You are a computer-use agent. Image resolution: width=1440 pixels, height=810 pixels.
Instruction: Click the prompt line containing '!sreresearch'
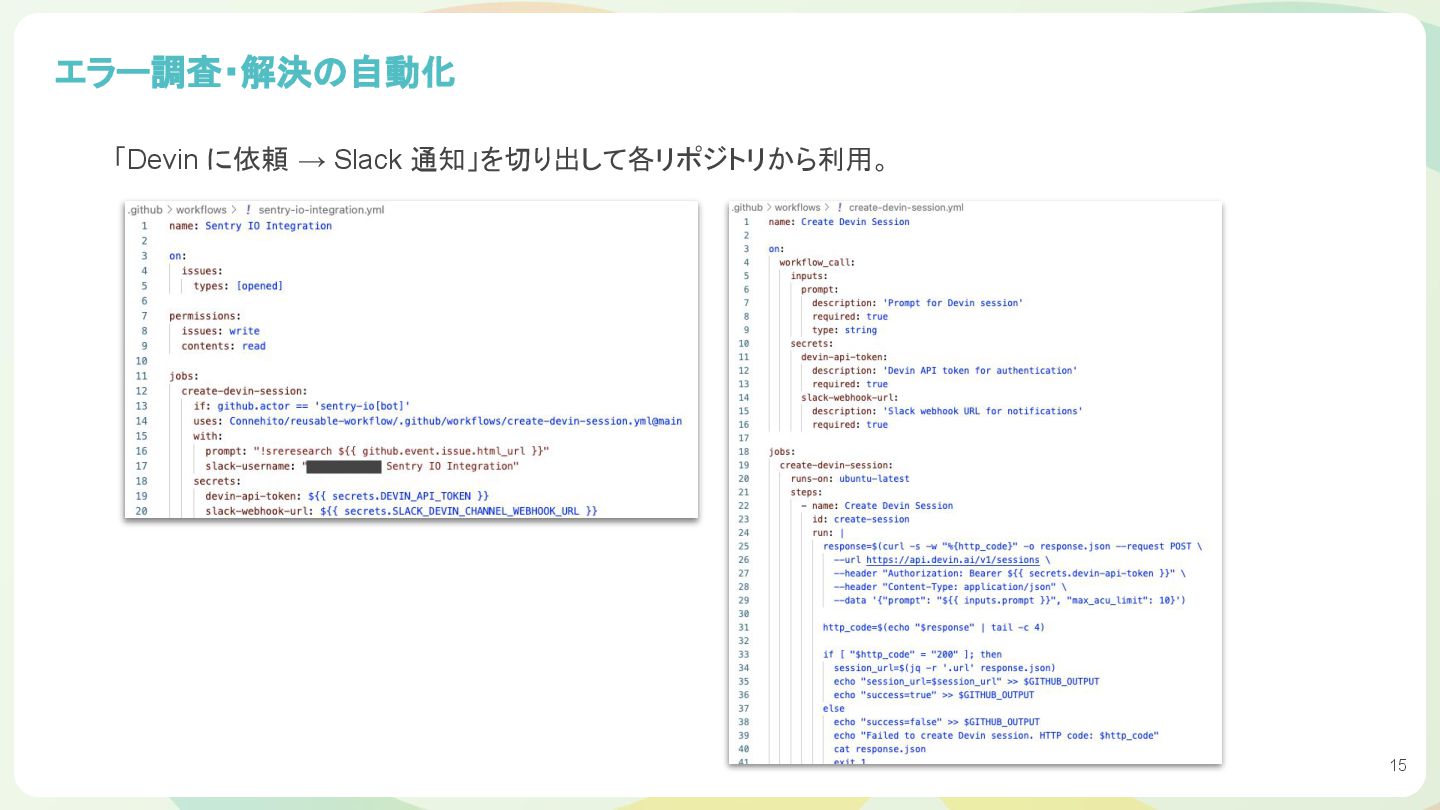pyautogui.click(x=377, y=451)
